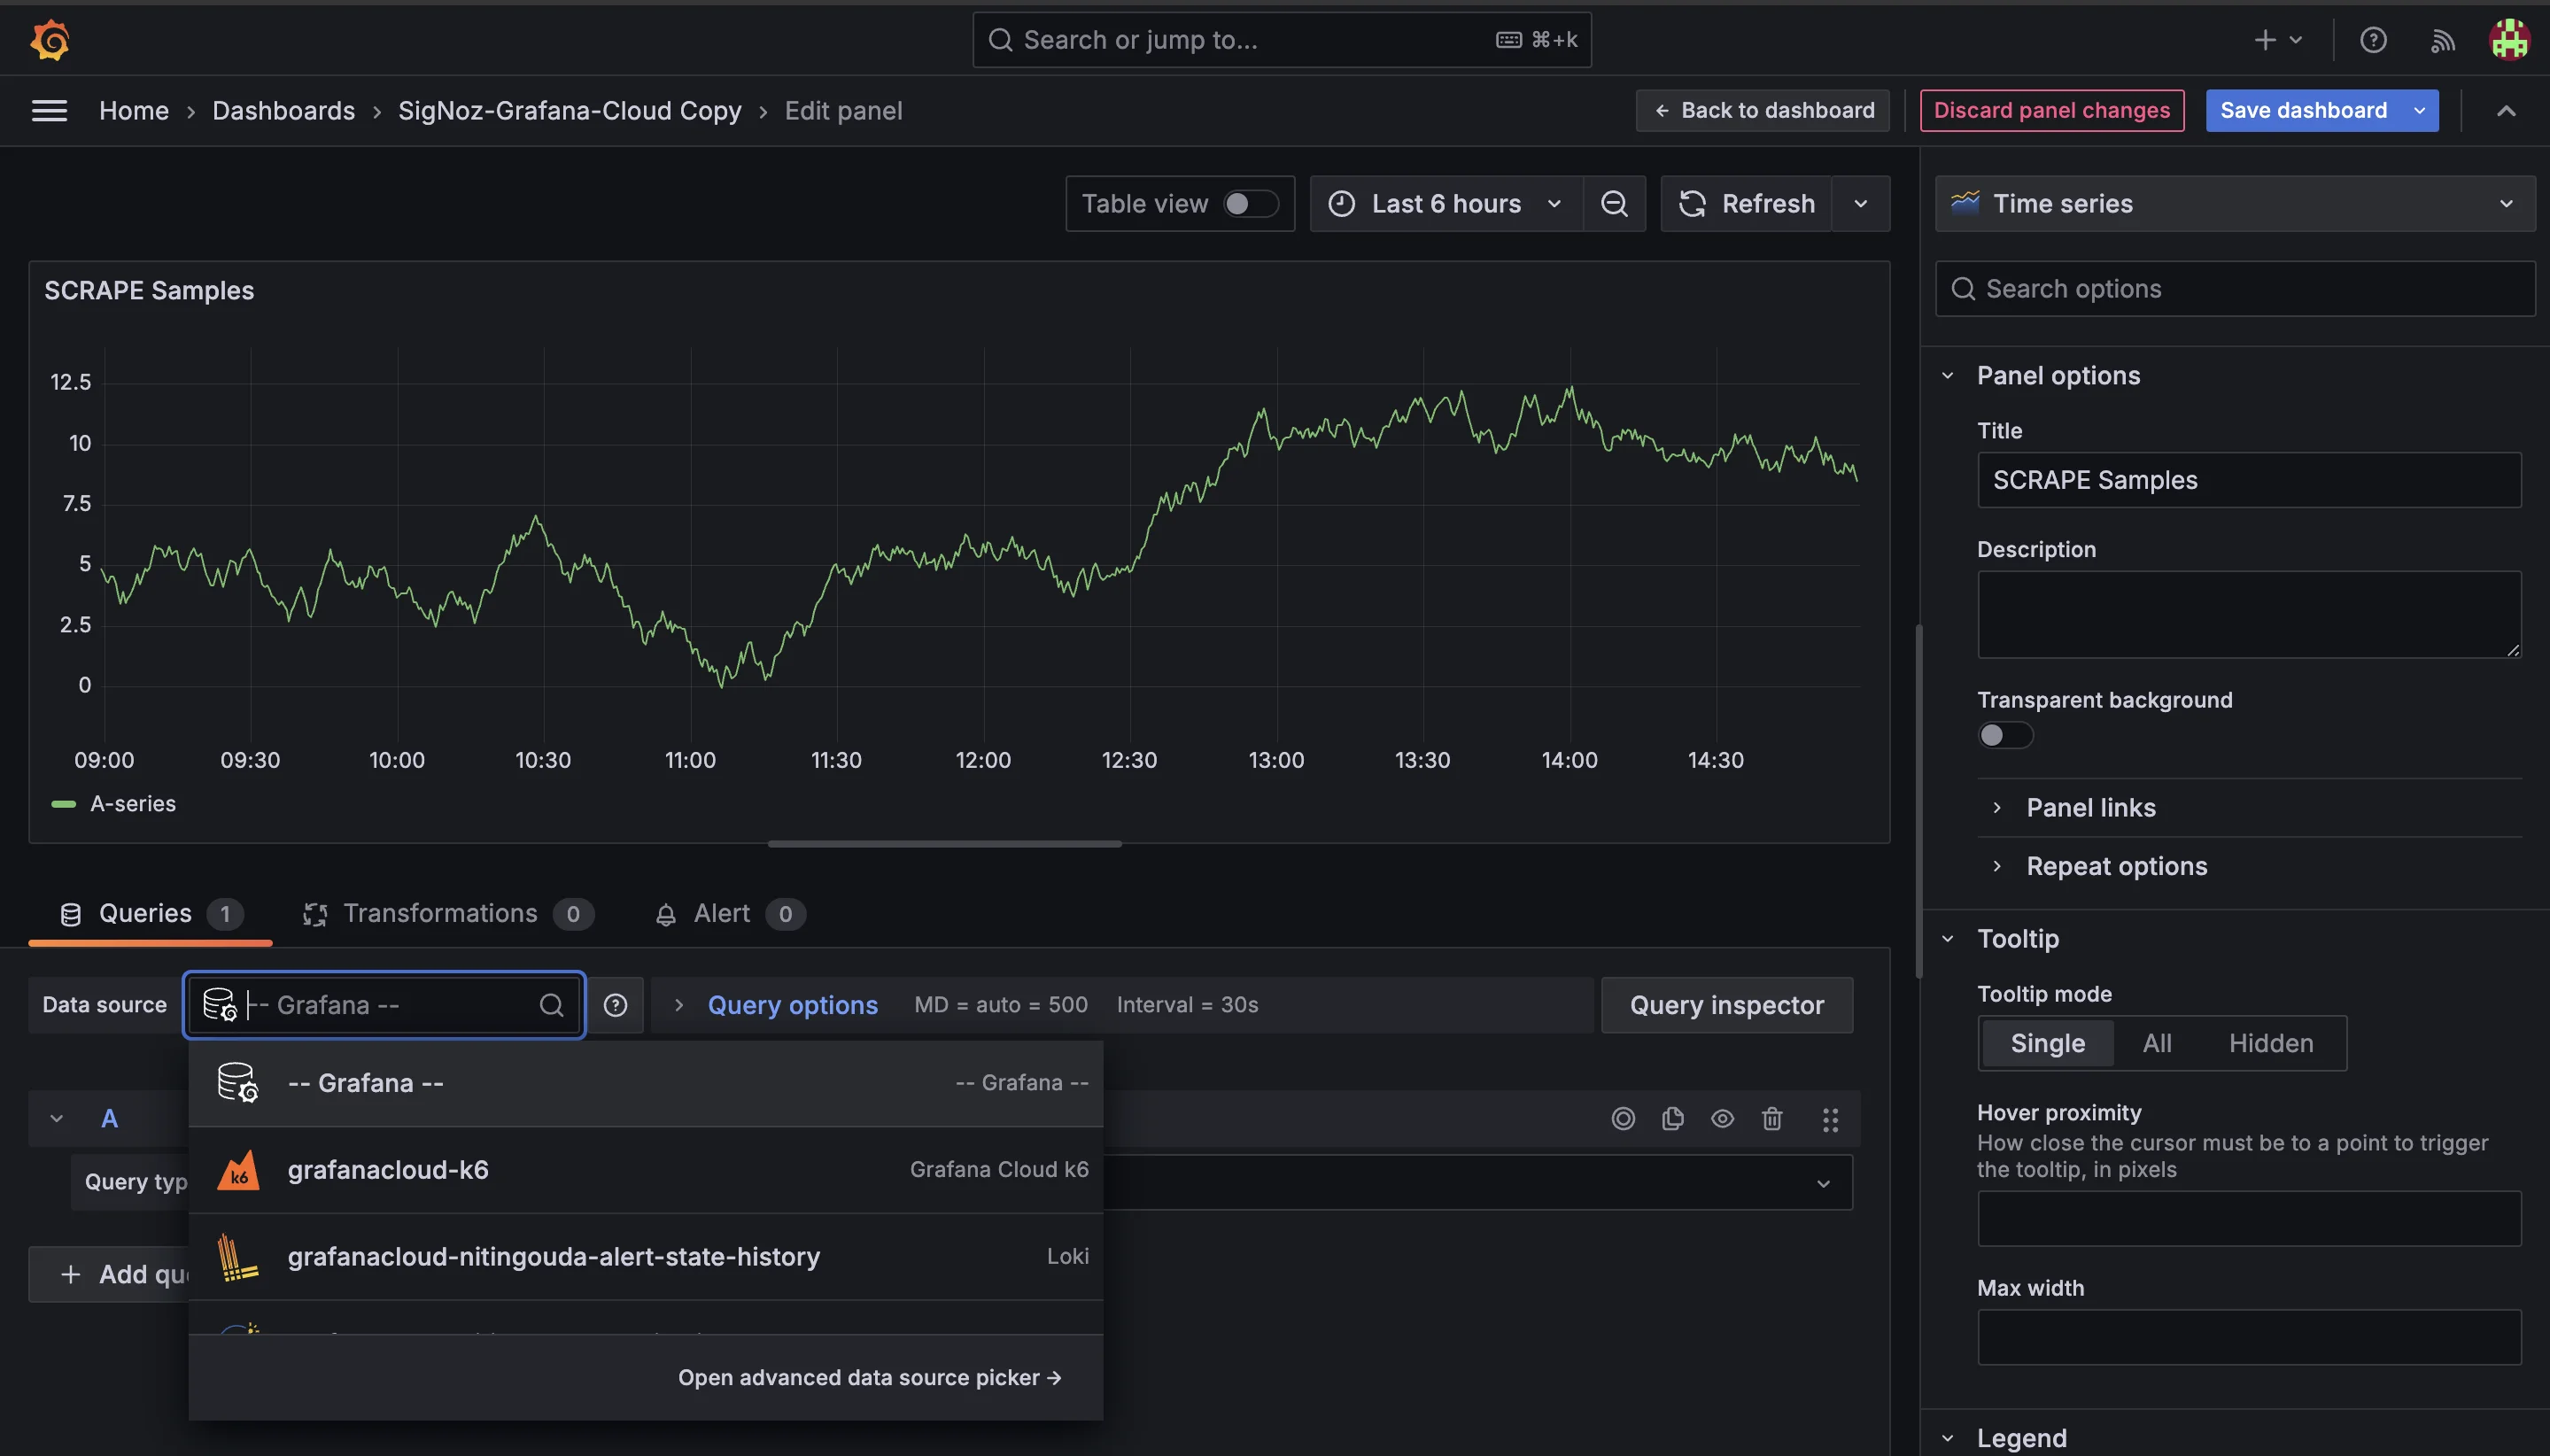Screen dimensions: 2550x1456
Task: Select Hidden tooltip mode
Action: pyautogui.click(x=2271, y=1043)
